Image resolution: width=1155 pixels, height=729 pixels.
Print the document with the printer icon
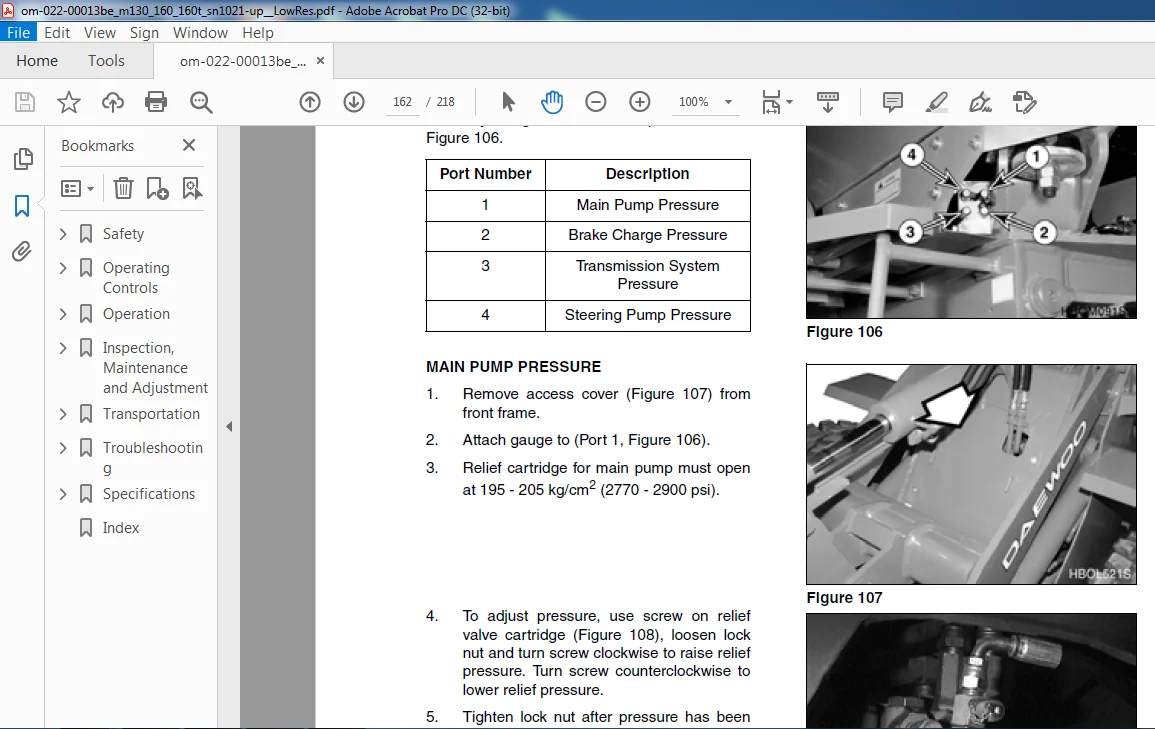156,102
